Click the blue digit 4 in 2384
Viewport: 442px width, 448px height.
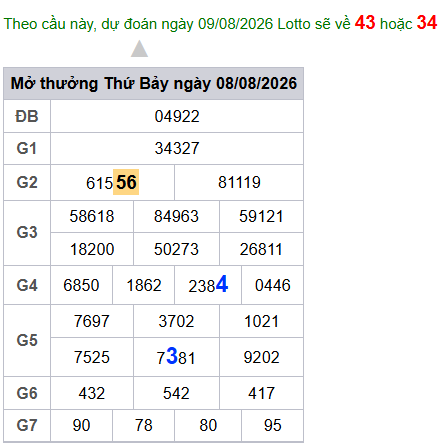(222, 284)
